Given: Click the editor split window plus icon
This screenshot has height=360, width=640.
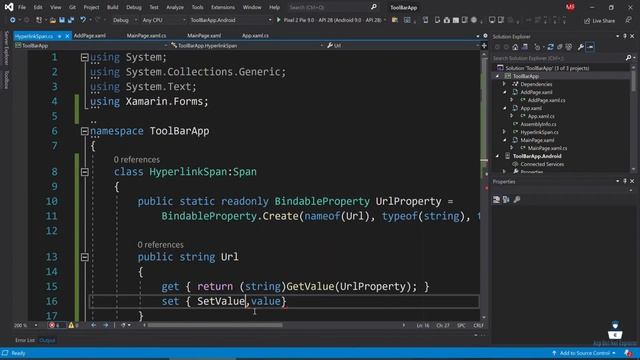Looking at the screenshot, I should 484,46.
